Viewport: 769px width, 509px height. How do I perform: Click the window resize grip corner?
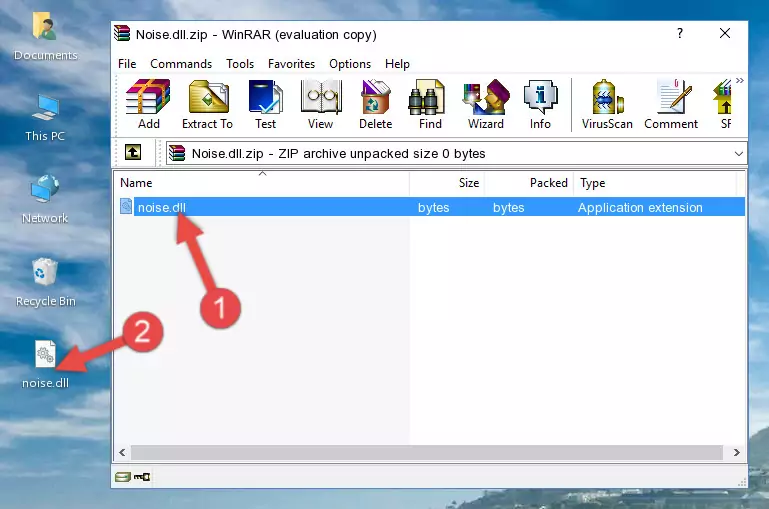point(742,483)
